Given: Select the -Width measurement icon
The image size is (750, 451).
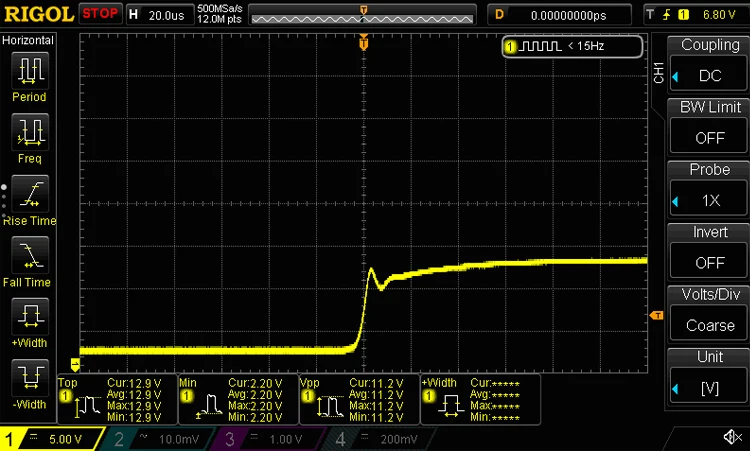Looking at the screenshot, I should pos(30,377).
